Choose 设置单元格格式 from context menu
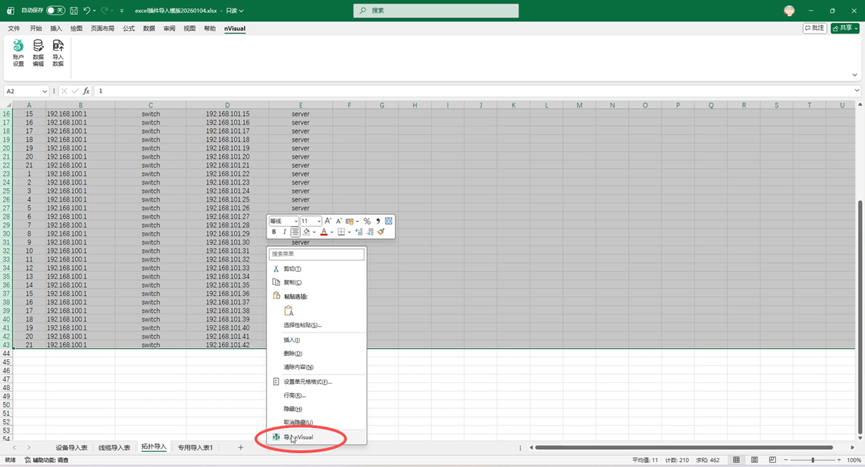Viewport: 865px width, 467px height. (307, 381)
